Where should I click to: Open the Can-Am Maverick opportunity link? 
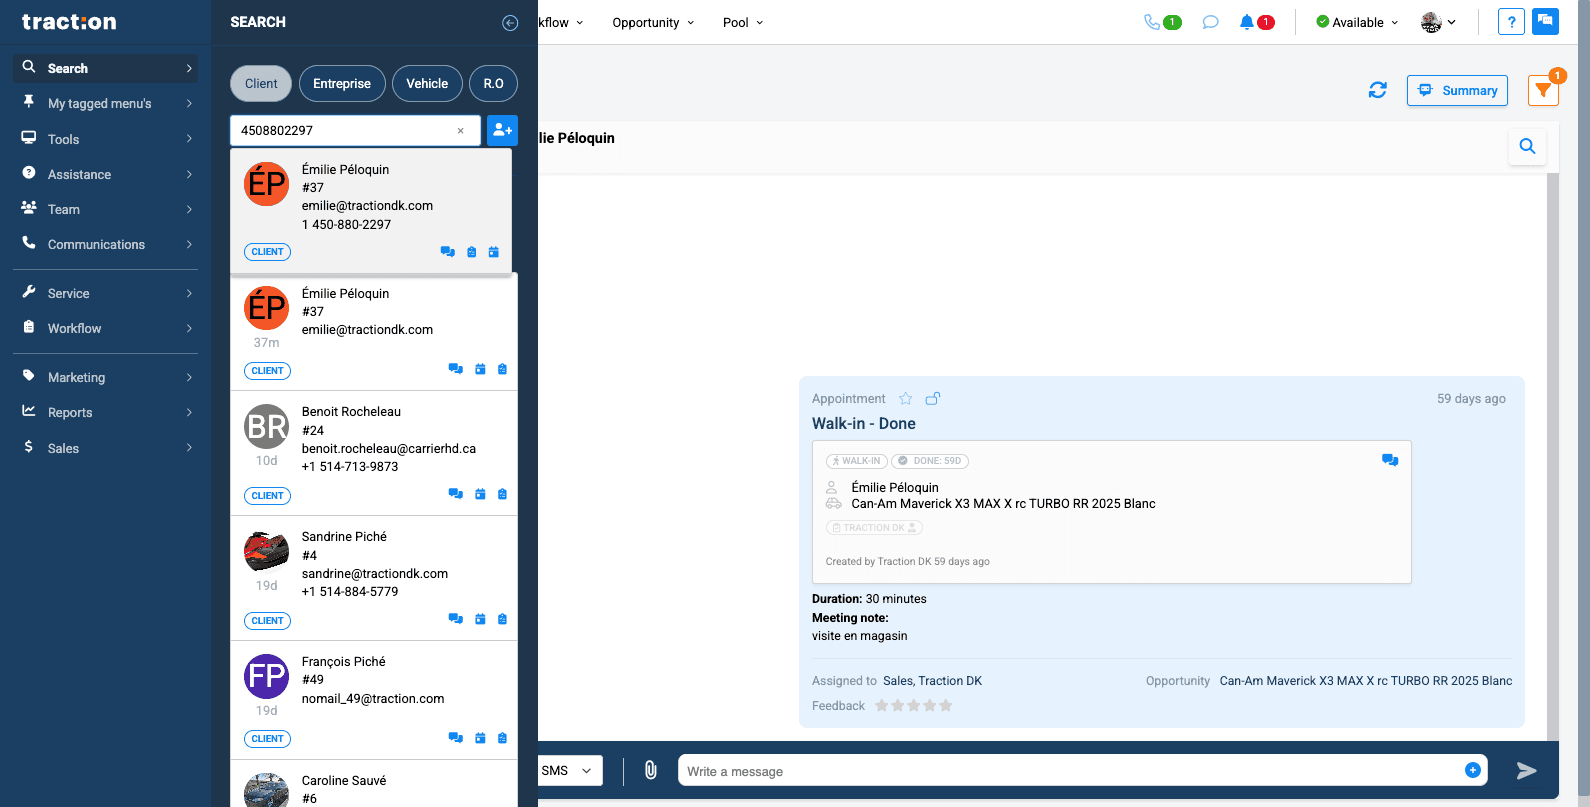pyautogui.click(x=1366, y=681)
